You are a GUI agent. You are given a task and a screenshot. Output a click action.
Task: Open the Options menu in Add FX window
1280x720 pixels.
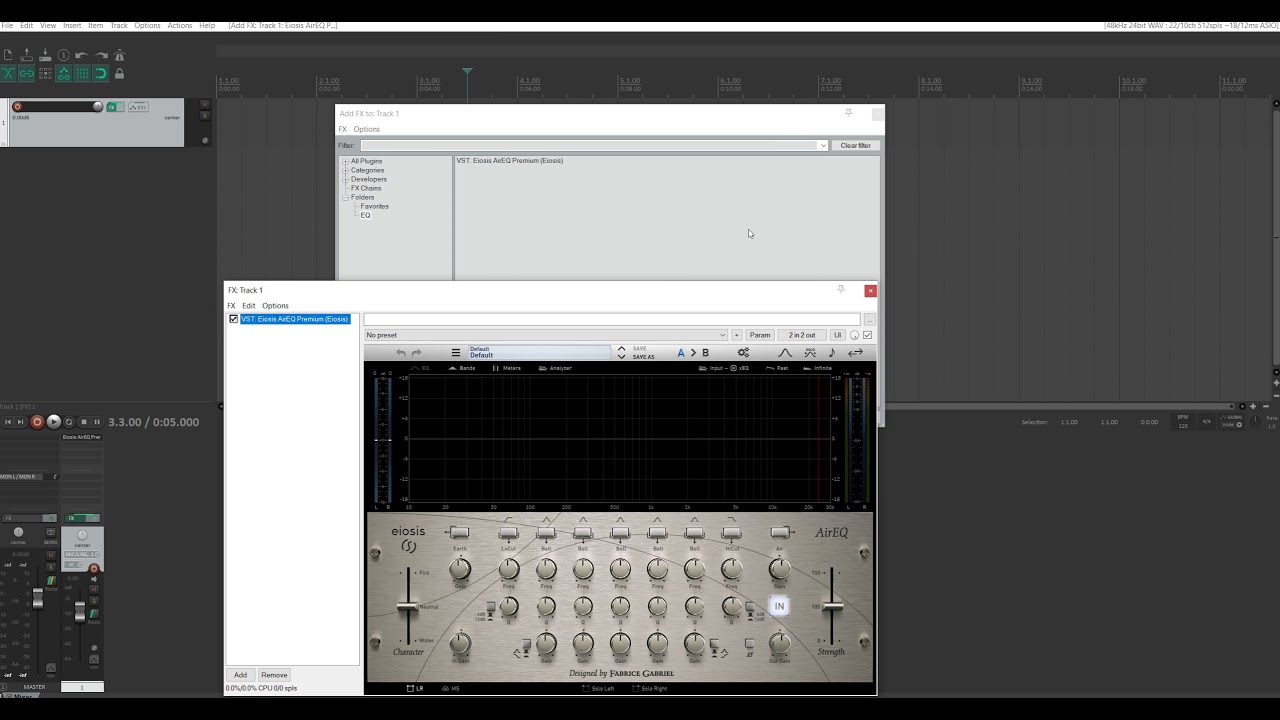(366, 129)
